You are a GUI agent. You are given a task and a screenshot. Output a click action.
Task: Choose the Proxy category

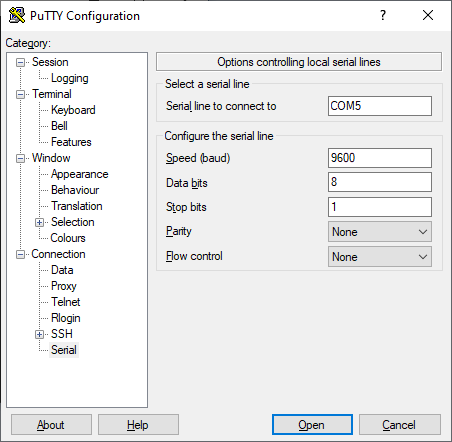tap(64, 286)
